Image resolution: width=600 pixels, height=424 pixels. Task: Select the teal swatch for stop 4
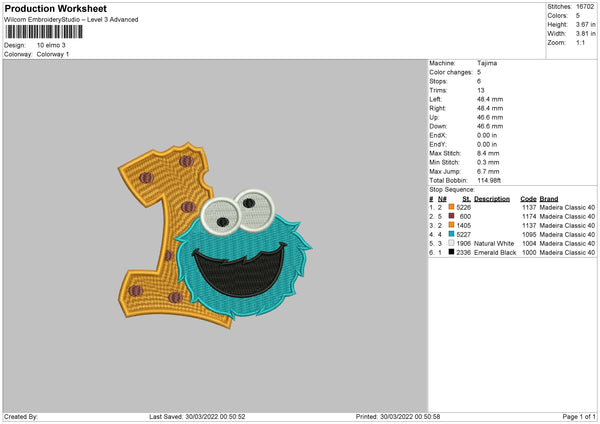tap(452, 234)
